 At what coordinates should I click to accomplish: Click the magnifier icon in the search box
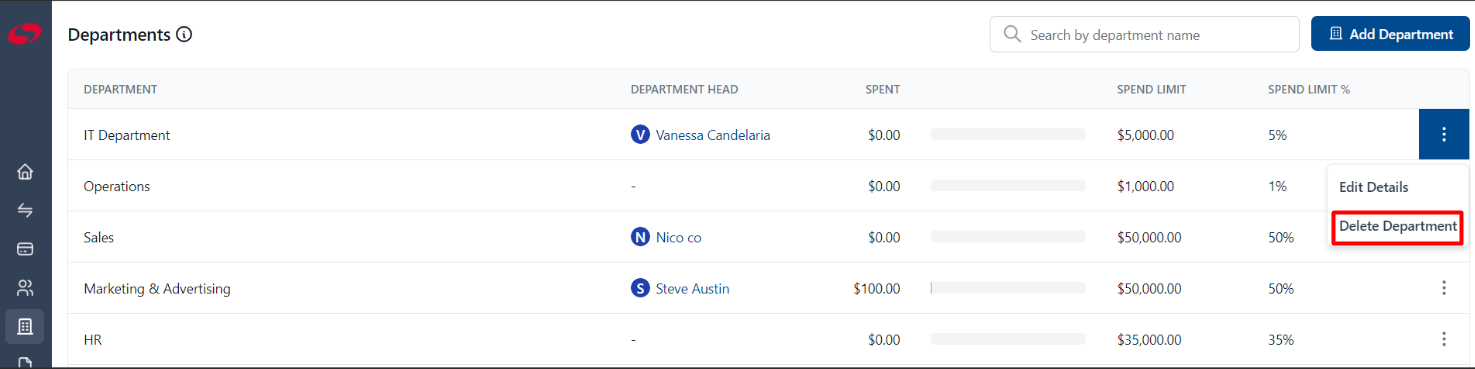coord(1012,34)
